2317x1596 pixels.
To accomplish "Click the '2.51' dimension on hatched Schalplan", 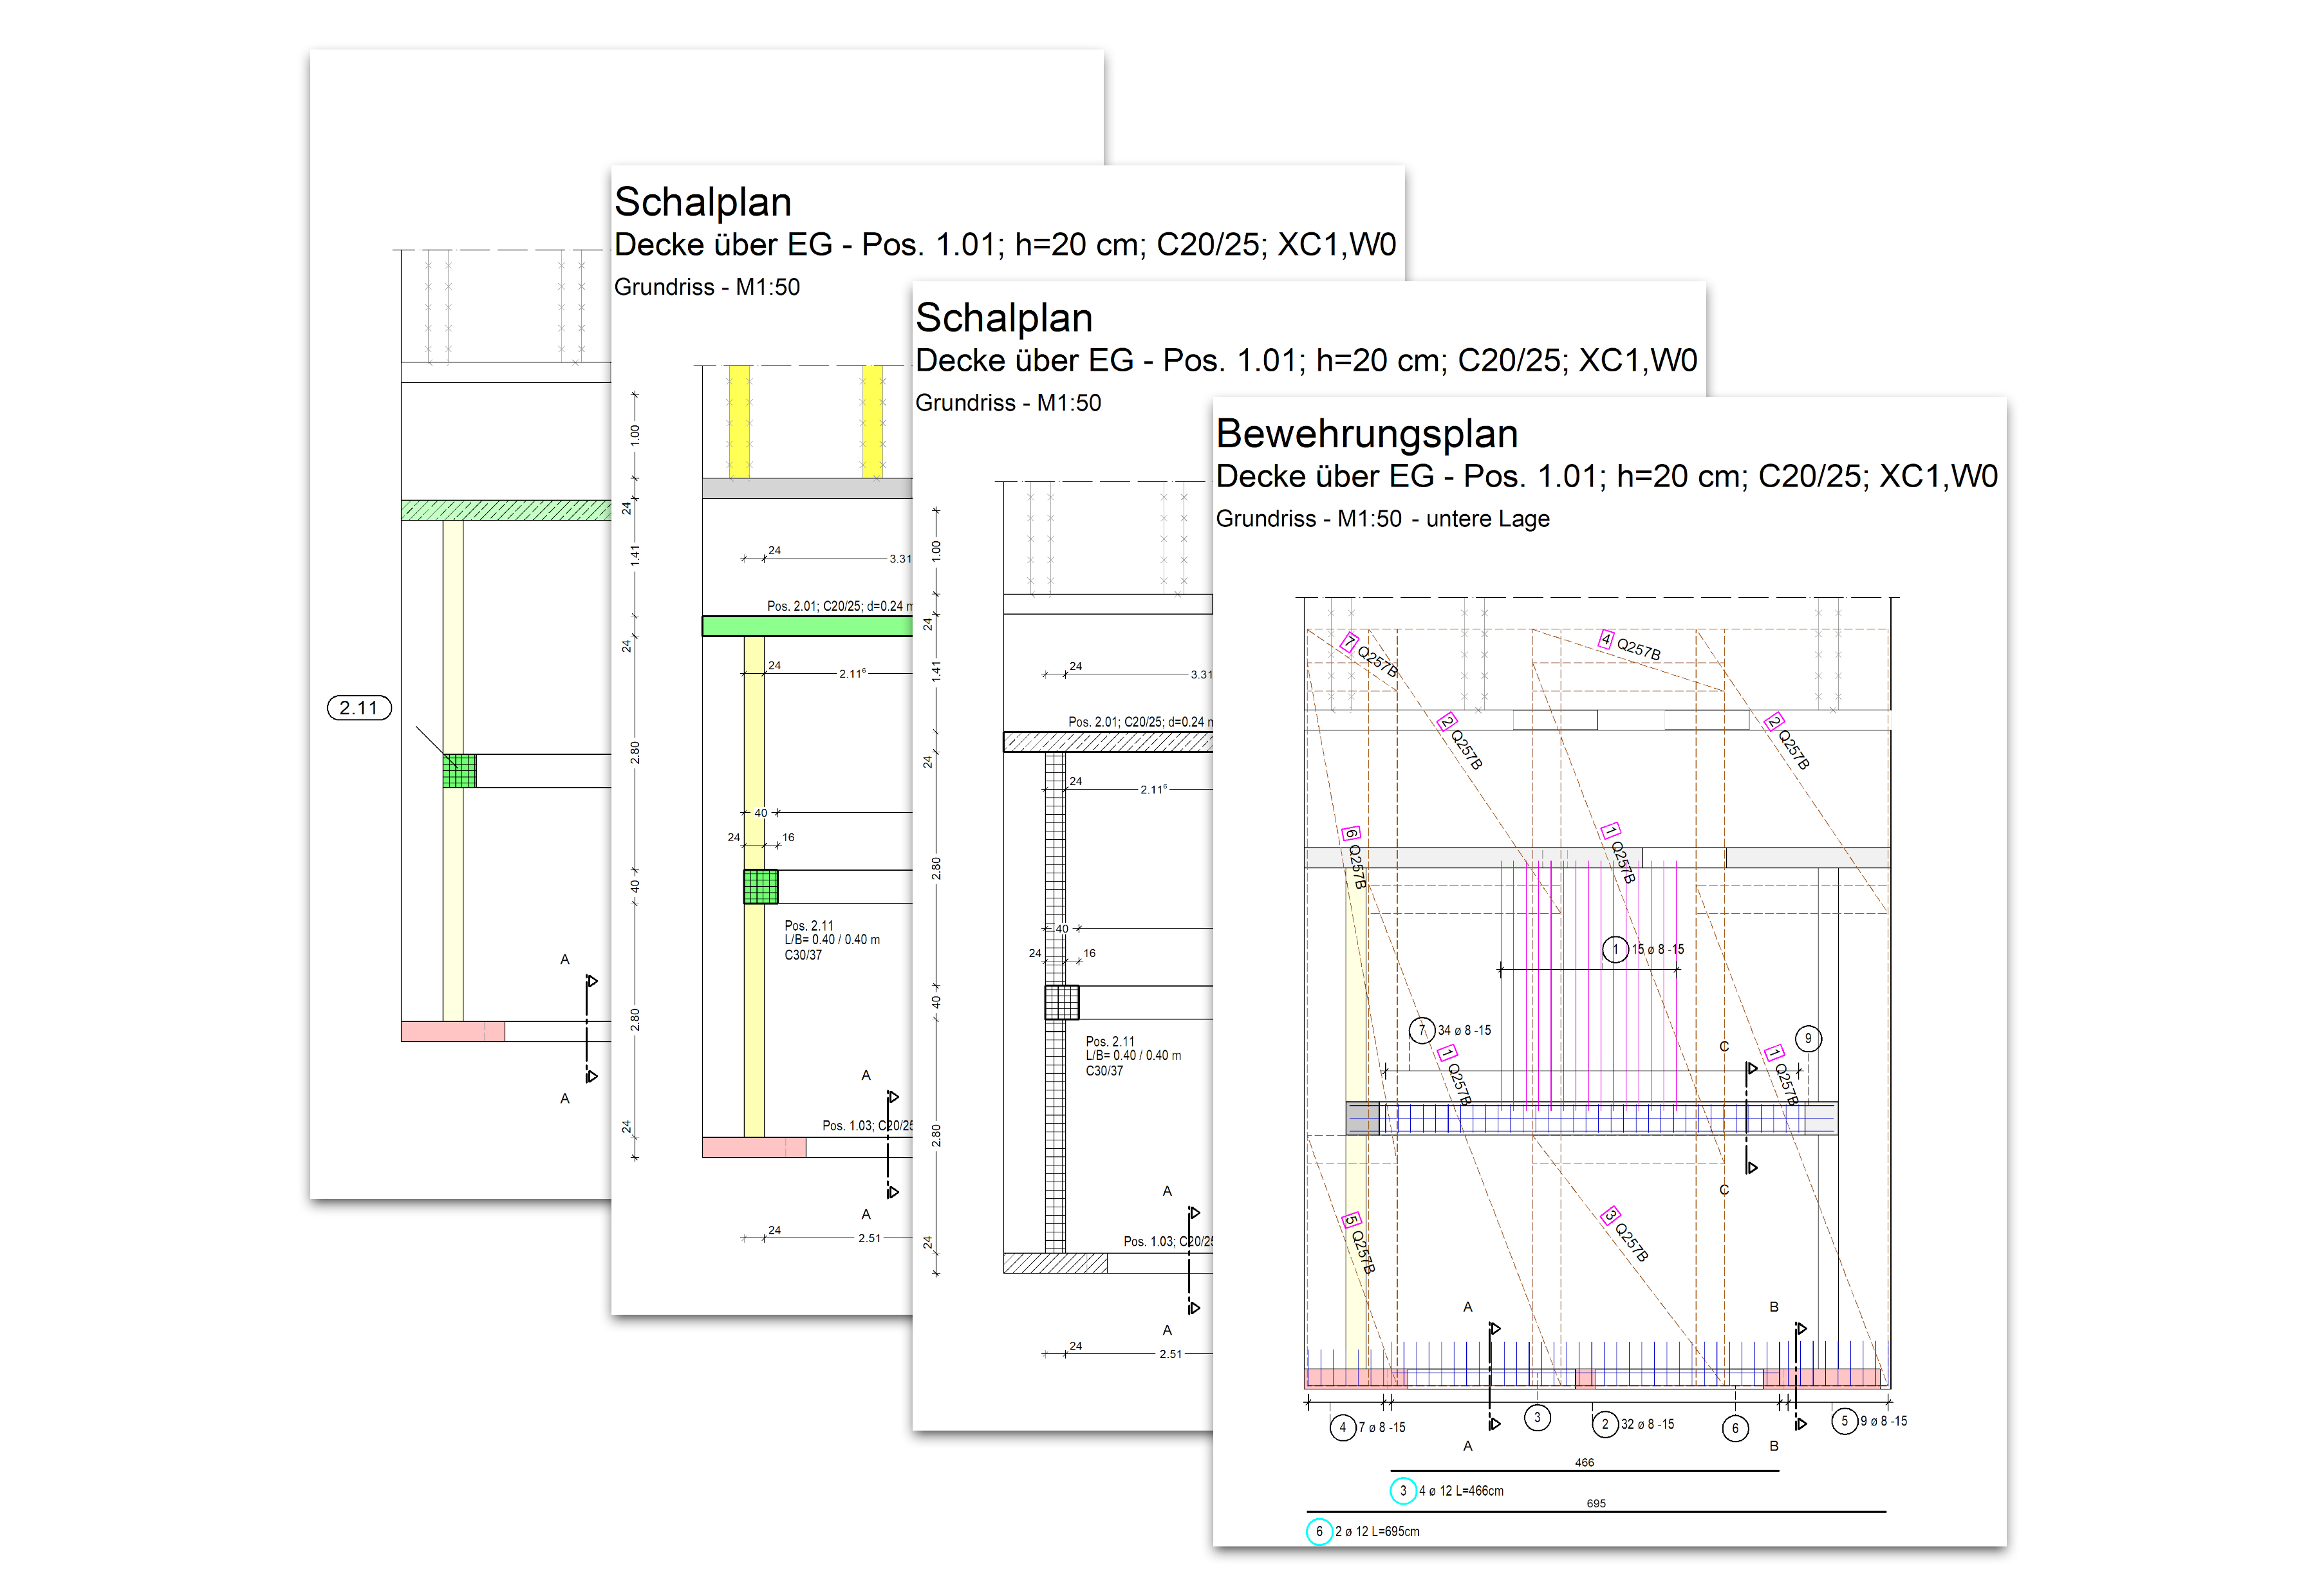I will coord(1170,1354).
